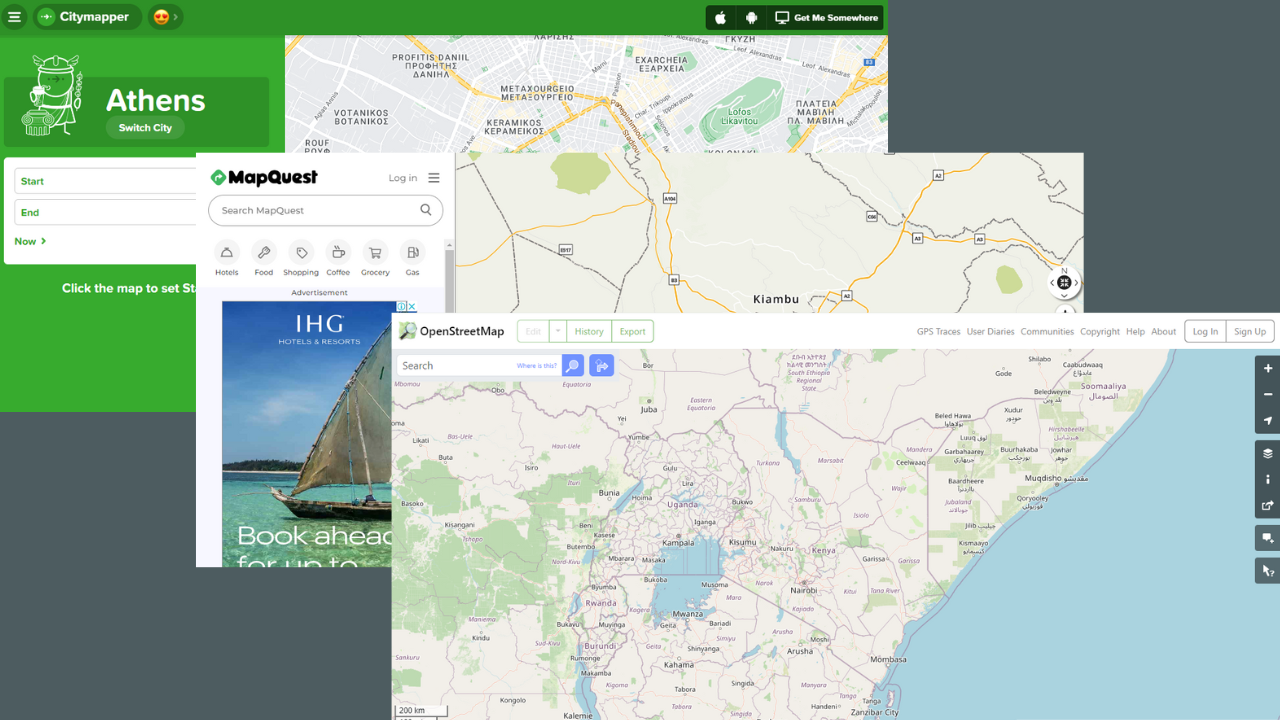Click the IHG Hotels advertisement image

[306, 434]
